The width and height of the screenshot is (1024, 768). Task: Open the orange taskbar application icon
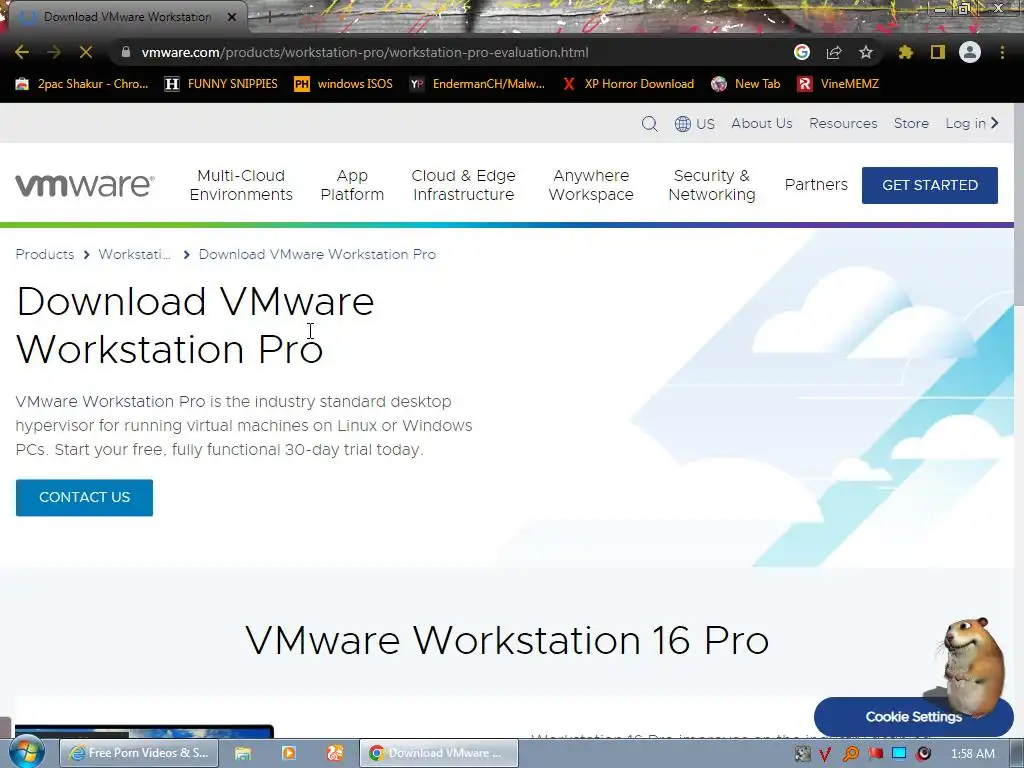[335, 753]
